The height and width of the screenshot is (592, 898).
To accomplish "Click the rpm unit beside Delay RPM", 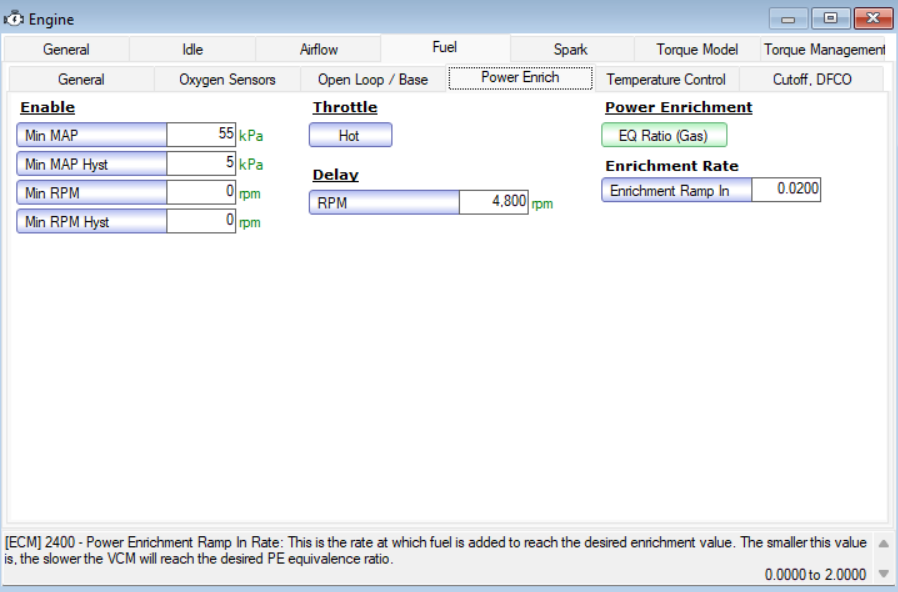I will click(x=542, y=204).
